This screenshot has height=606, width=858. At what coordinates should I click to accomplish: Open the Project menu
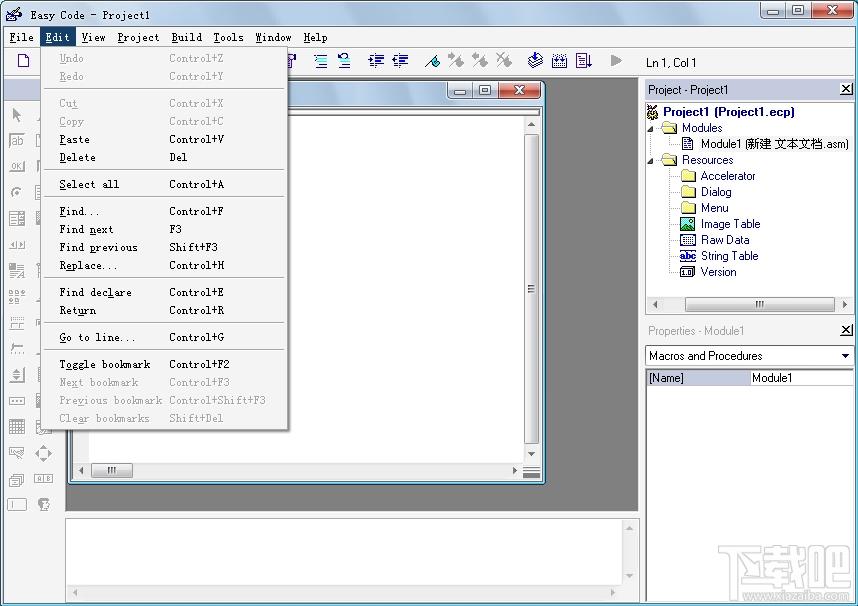coord(138,37)
